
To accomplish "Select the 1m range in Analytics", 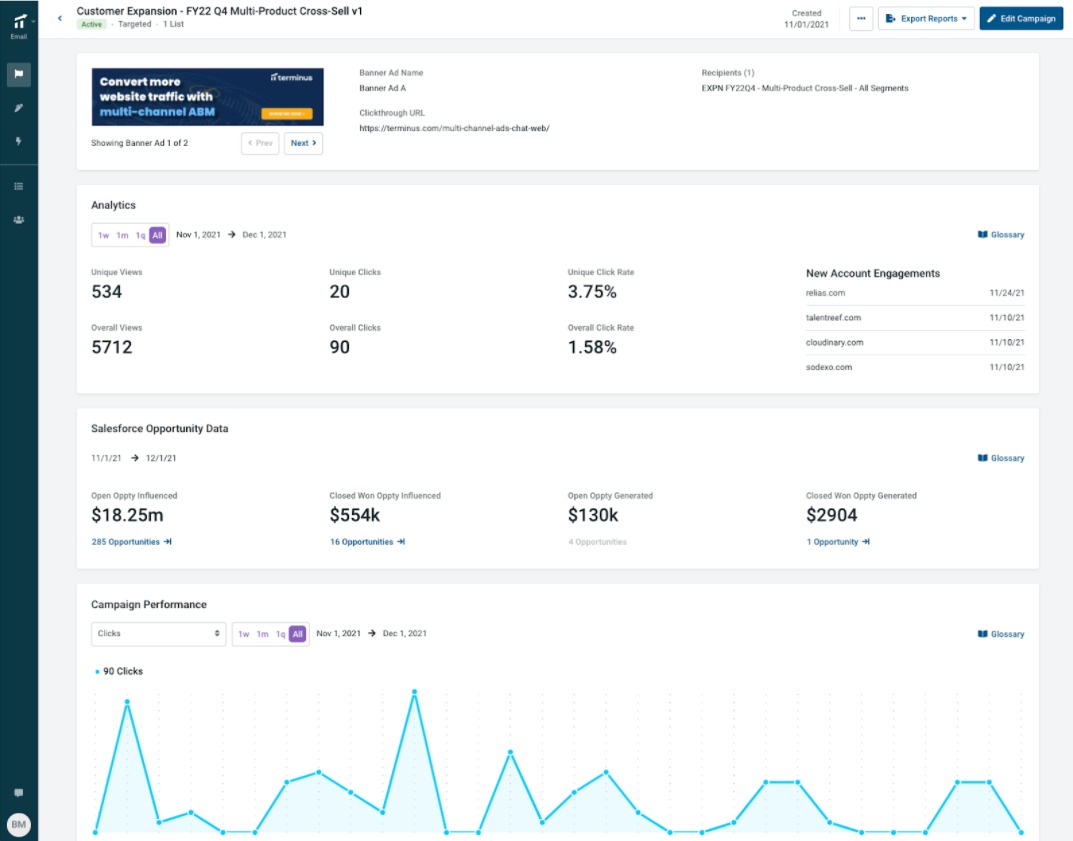I will [x=122, y=235].
